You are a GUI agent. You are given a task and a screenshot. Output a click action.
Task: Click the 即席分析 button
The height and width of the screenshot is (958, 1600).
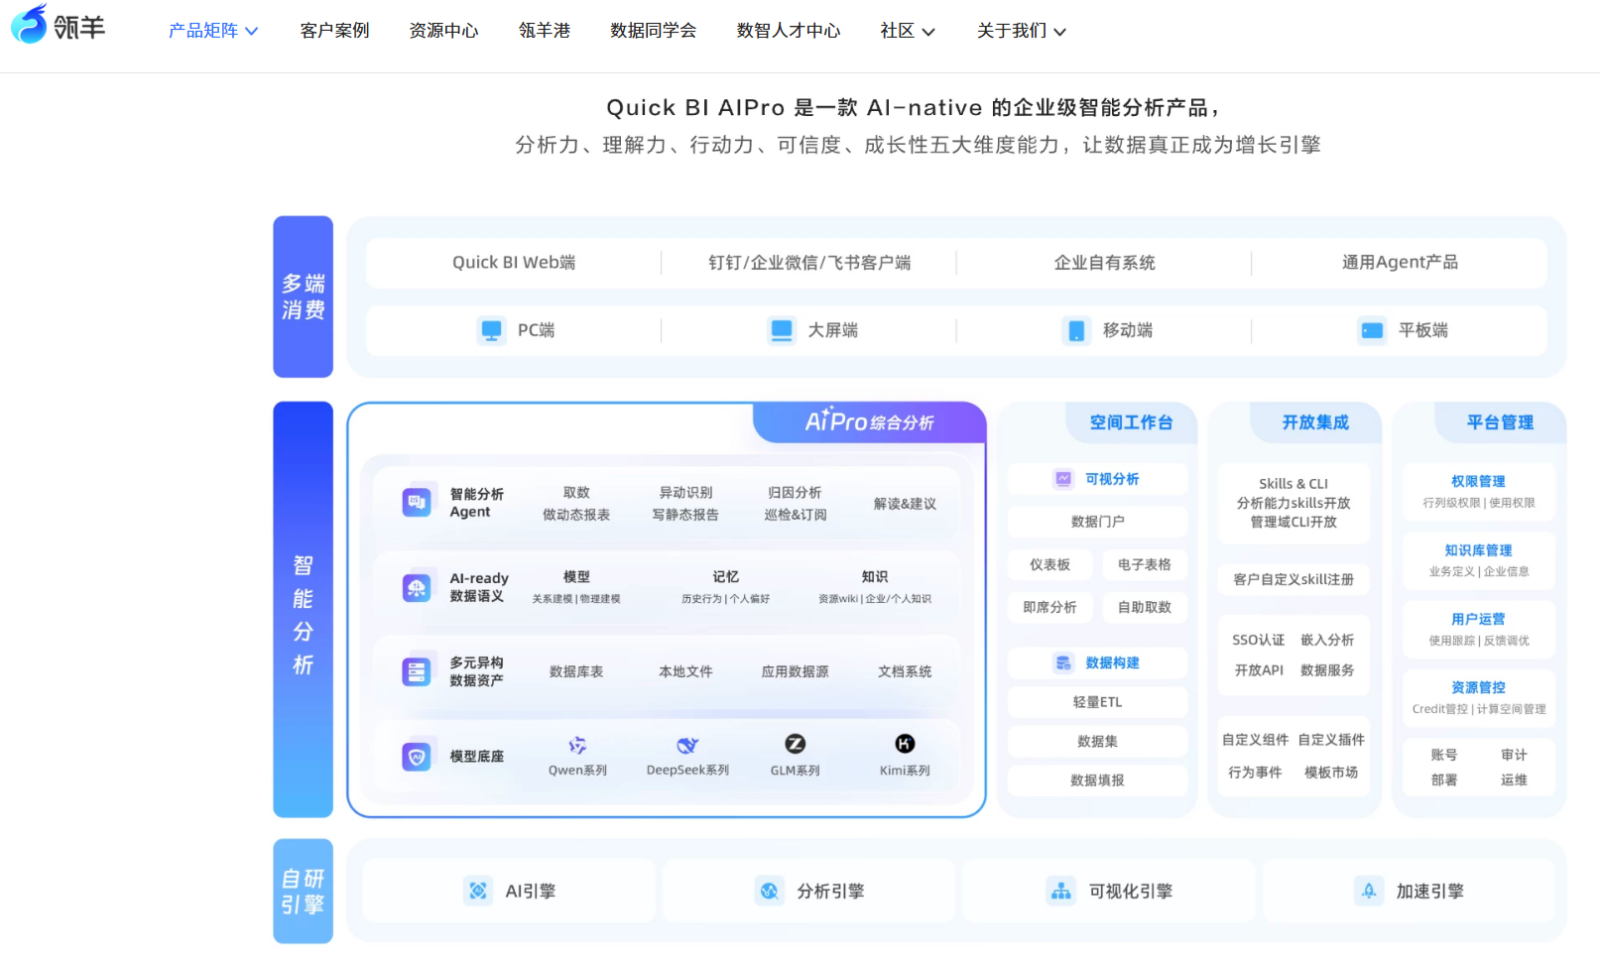[x=1050, y=608]
